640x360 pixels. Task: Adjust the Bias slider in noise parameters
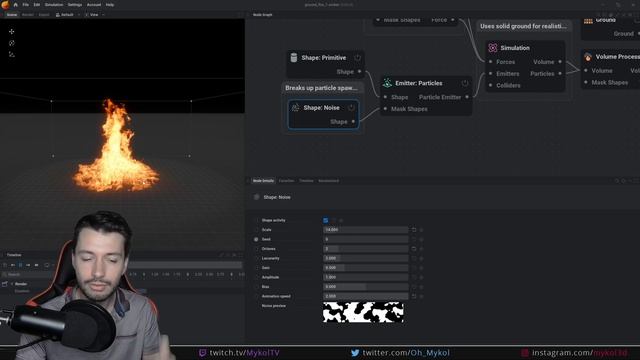click(366, 287)
